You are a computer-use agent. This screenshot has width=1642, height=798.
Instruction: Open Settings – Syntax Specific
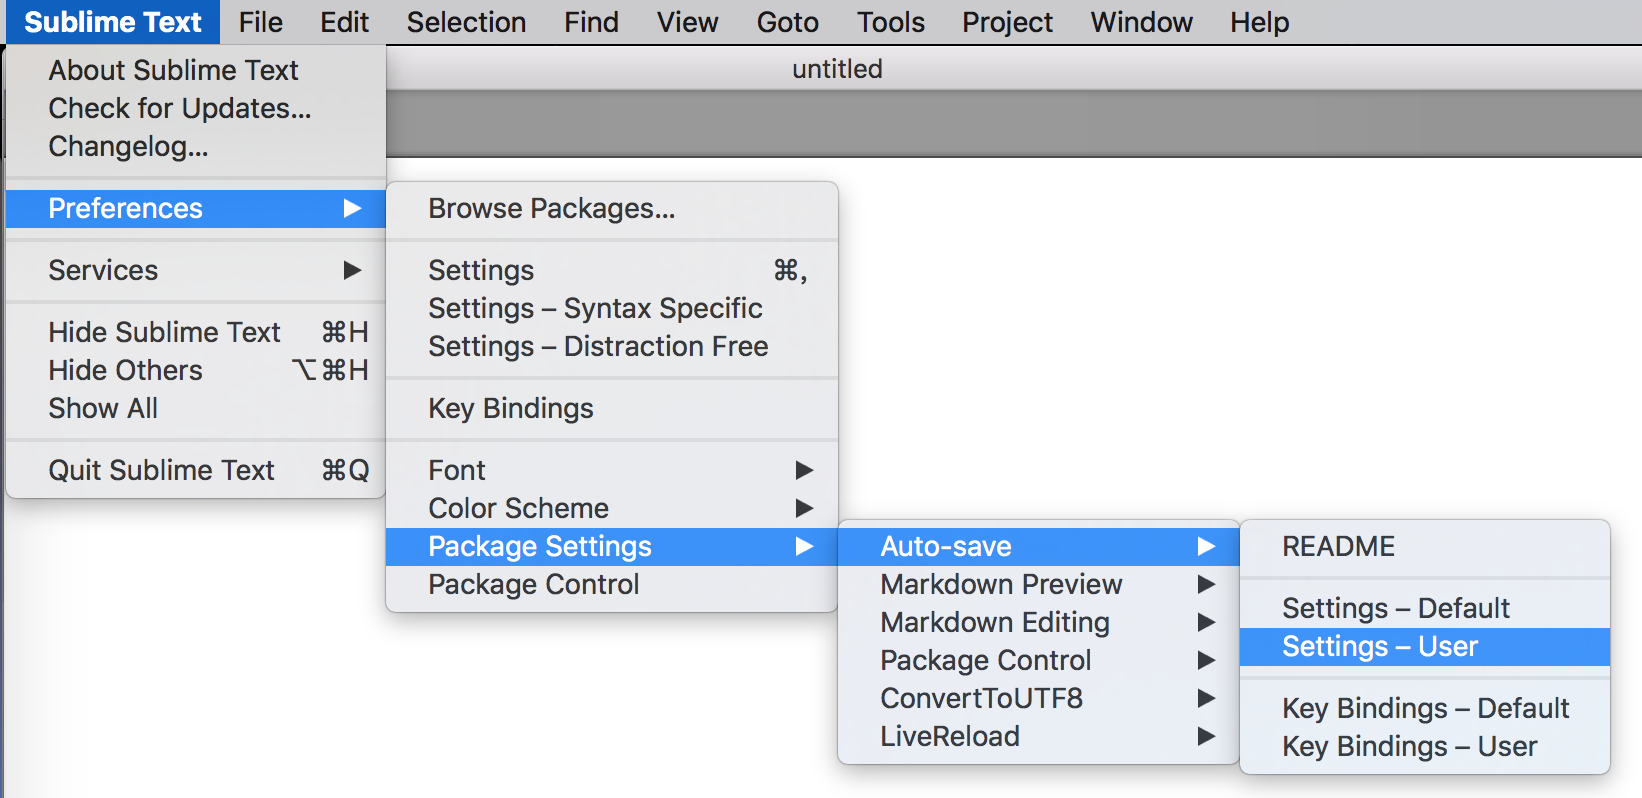pos(595,308)
